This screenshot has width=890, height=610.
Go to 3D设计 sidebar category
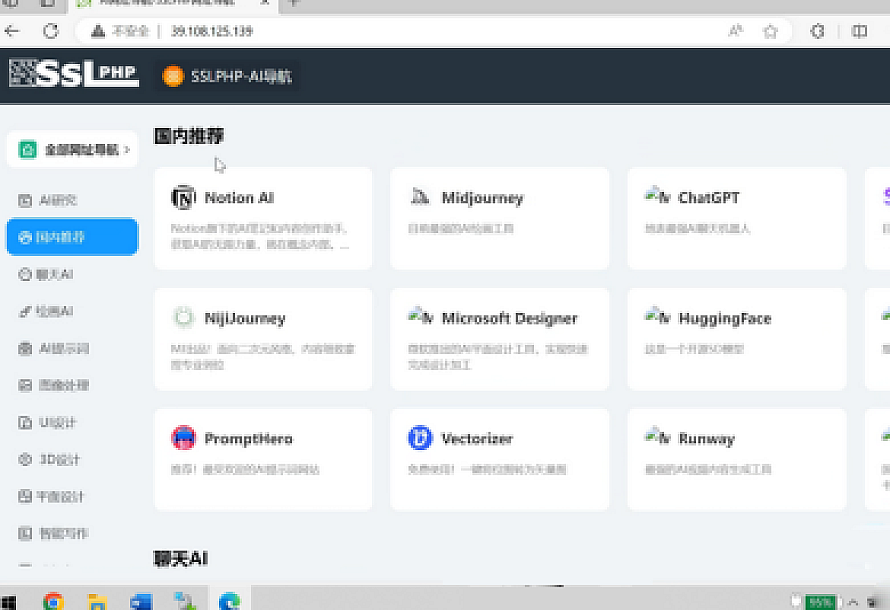coord(60,460)
